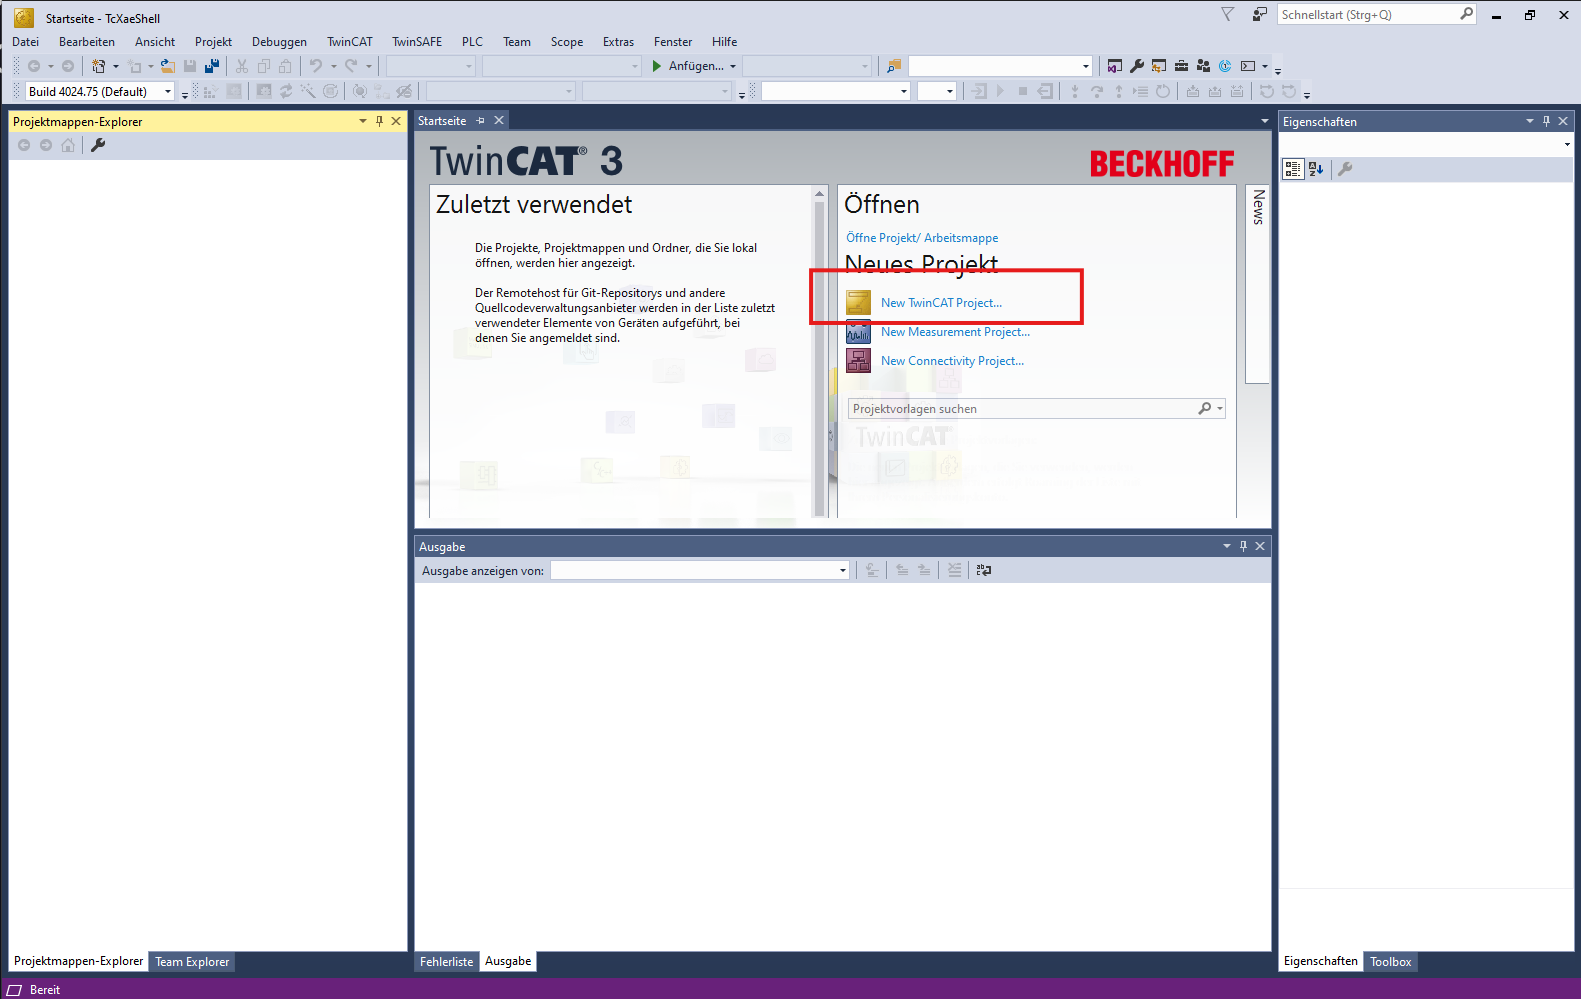Open the document list dropdown beside Startseite tabs

(x=1264, y=121)
